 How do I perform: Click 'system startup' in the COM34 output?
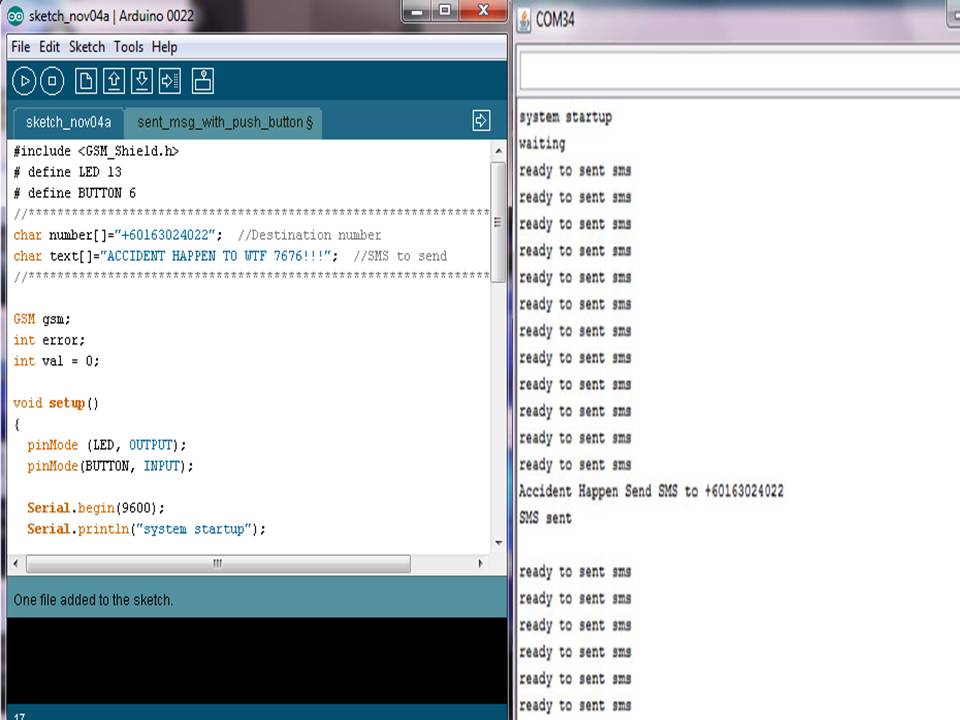point(565,117)
